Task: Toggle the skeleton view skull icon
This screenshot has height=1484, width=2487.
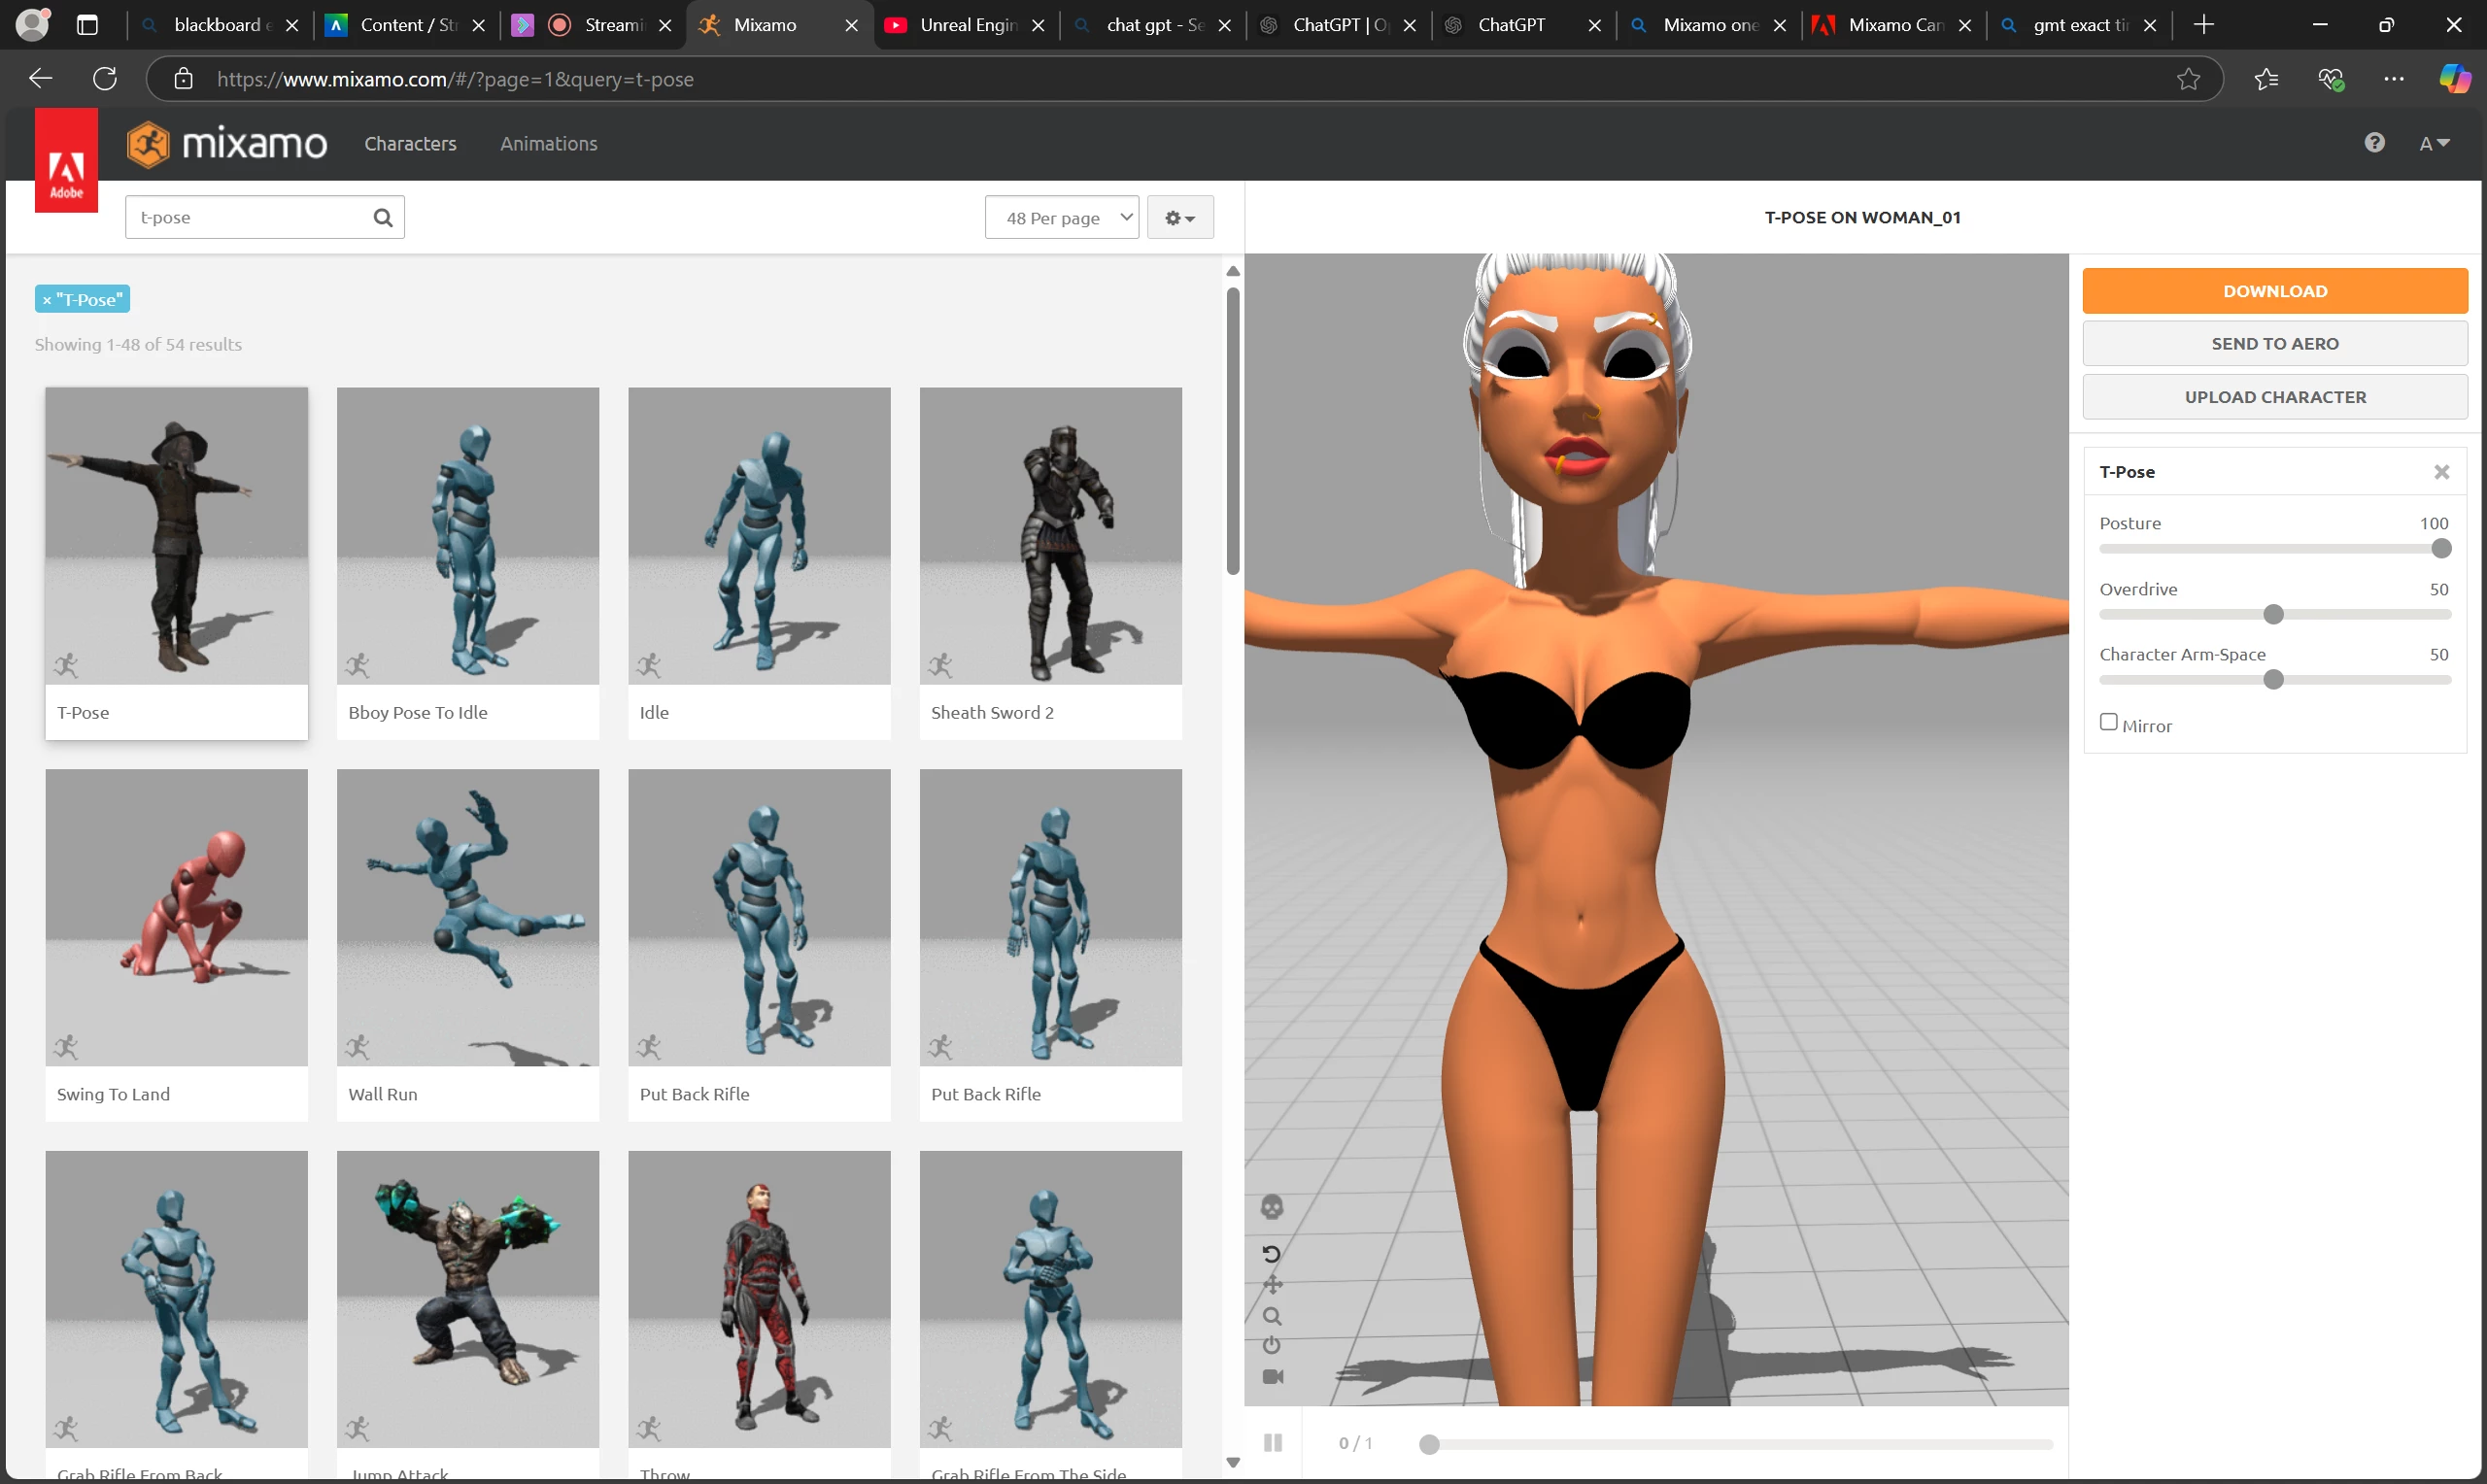Action: click(x=1271, y=1207)
